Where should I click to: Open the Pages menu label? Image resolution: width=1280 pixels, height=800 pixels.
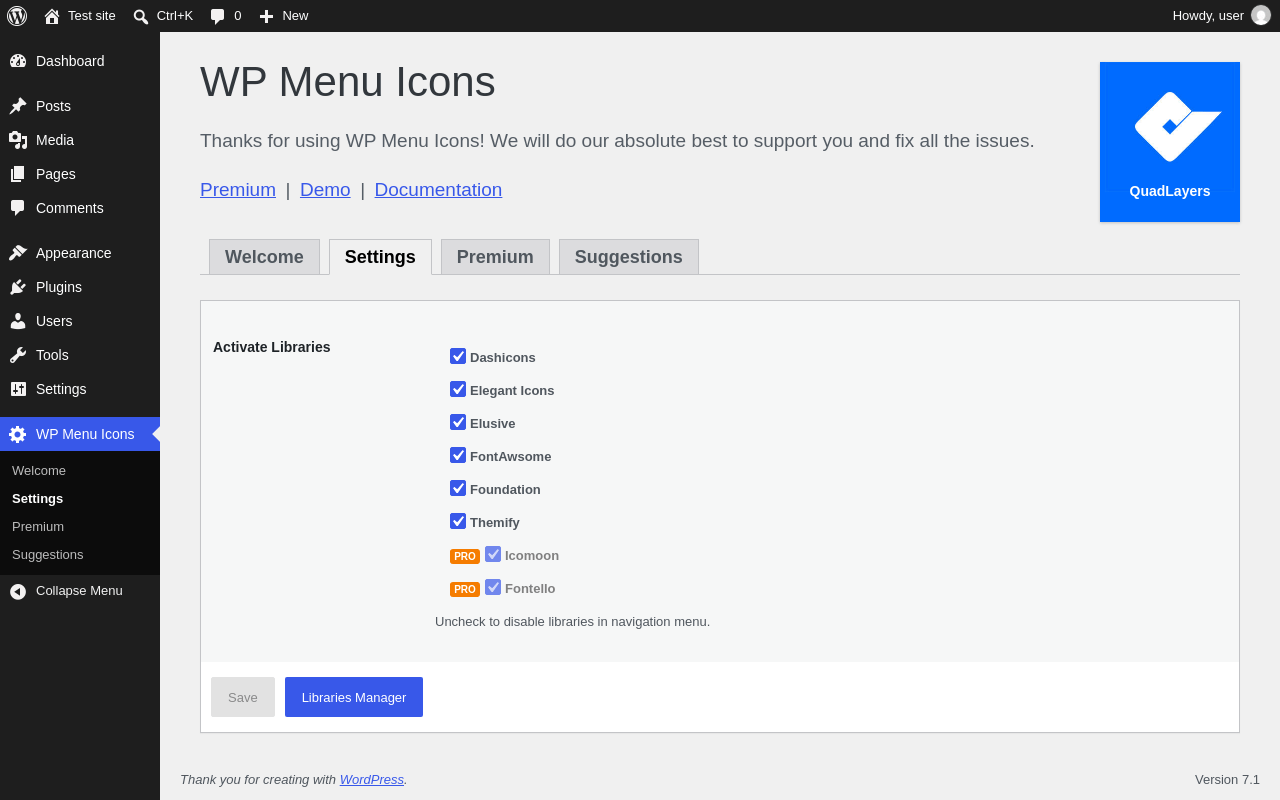56,174
